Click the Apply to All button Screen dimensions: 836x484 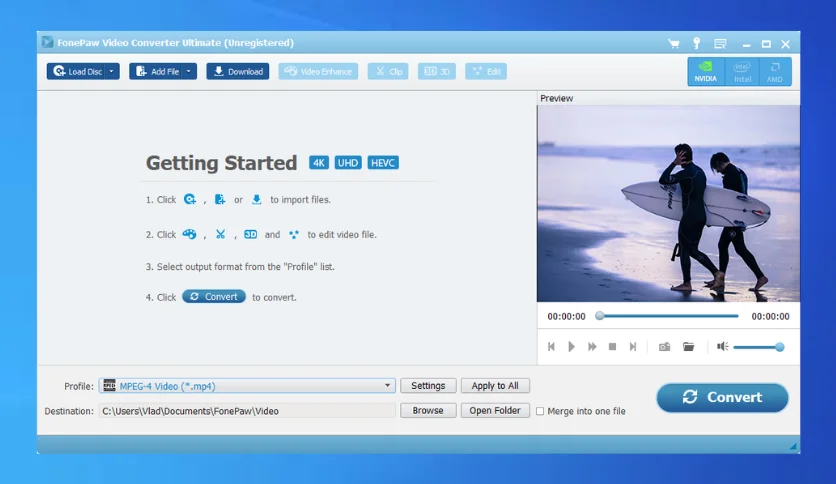(495, 385)
